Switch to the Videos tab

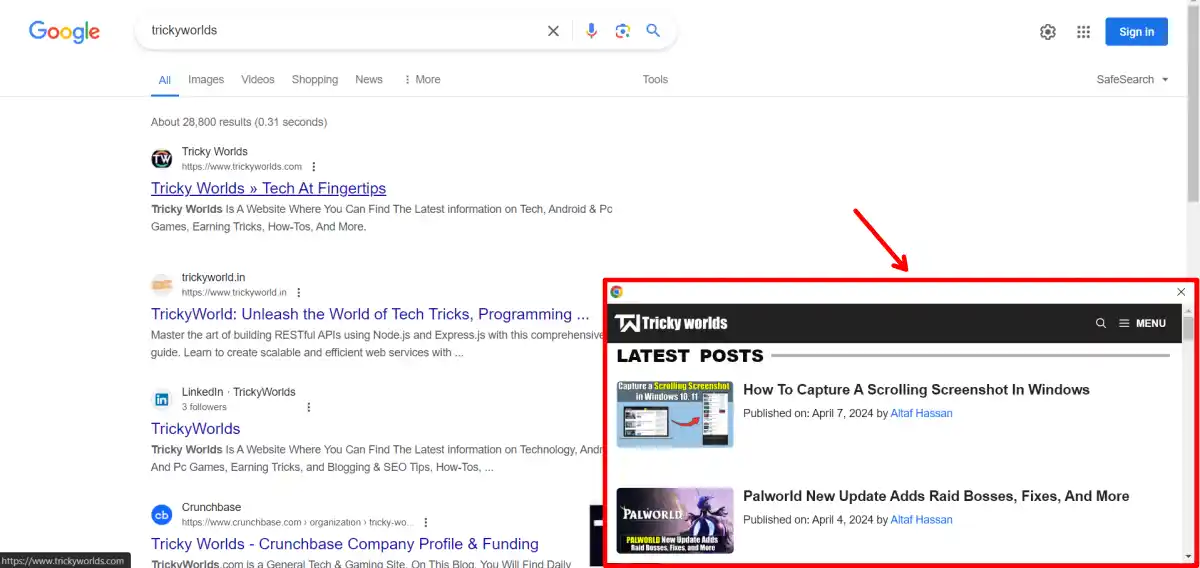pos(258,80)
